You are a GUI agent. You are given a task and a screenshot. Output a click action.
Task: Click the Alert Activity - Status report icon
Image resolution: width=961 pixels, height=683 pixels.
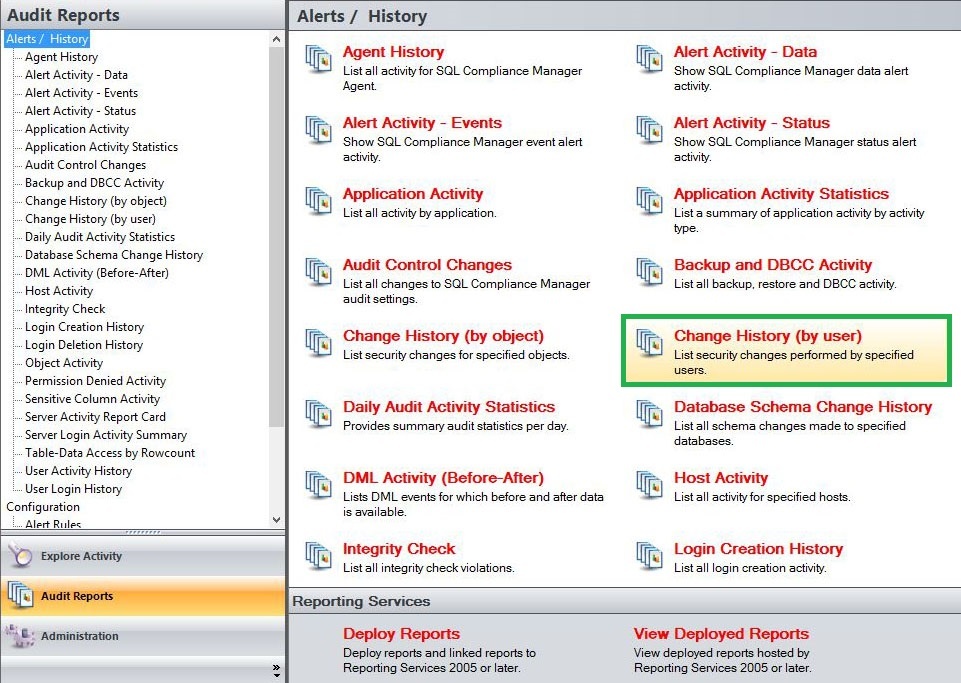coord(649,130)
